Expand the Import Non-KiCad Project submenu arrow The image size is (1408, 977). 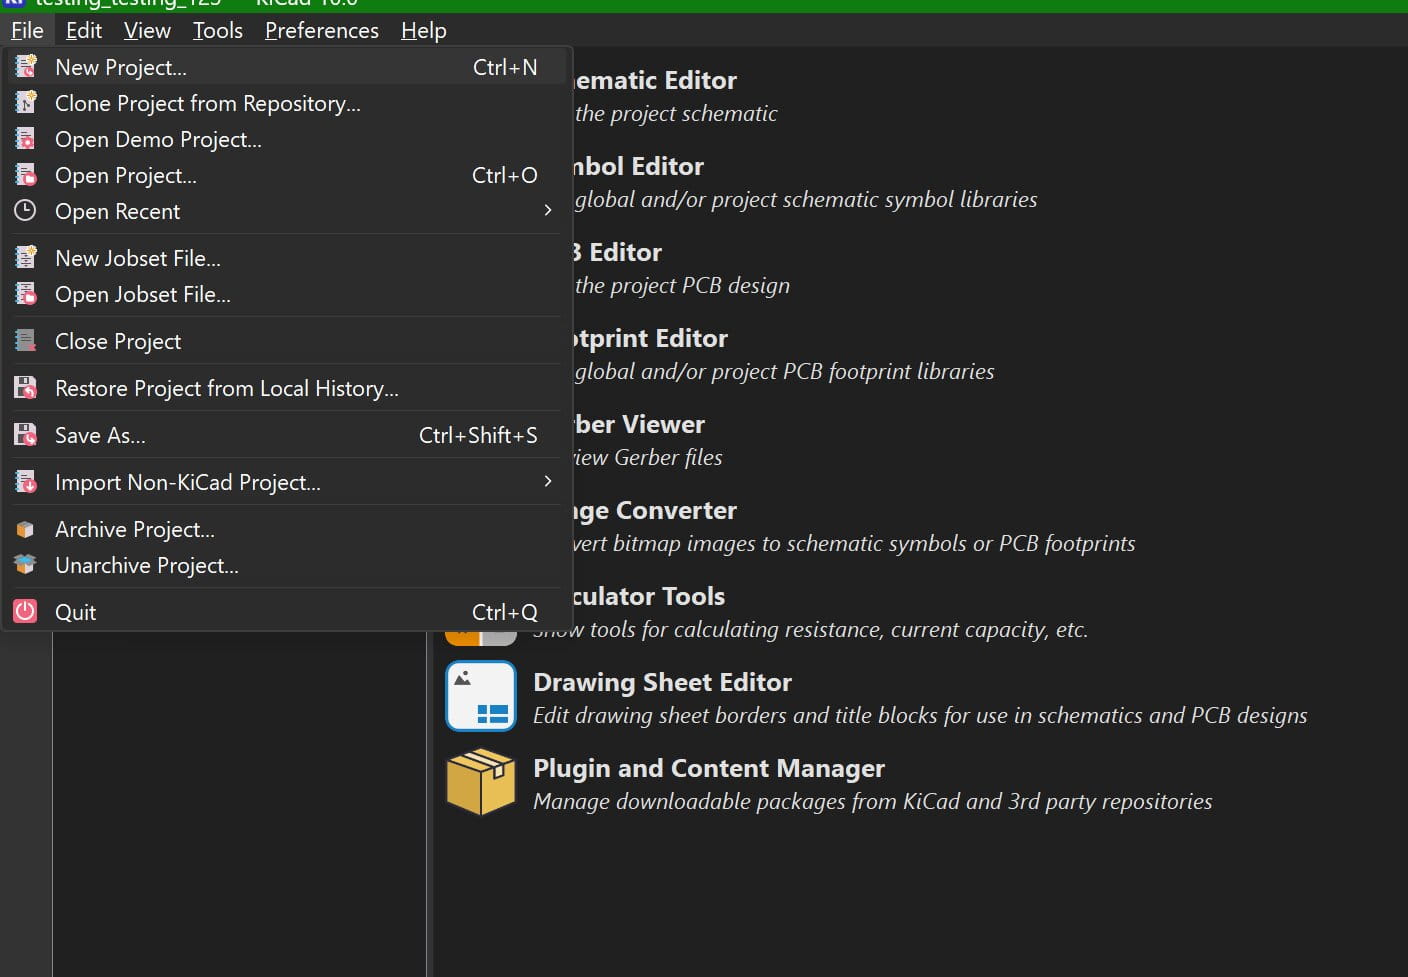tap(547, 482)
